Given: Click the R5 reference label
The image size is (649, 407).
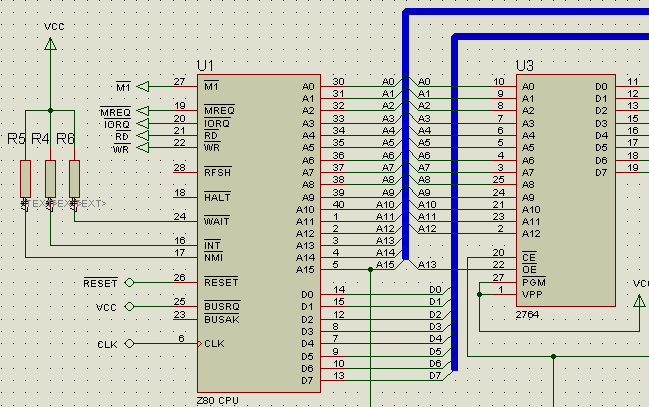Looking at the screenshot, I should coord(17,139).
